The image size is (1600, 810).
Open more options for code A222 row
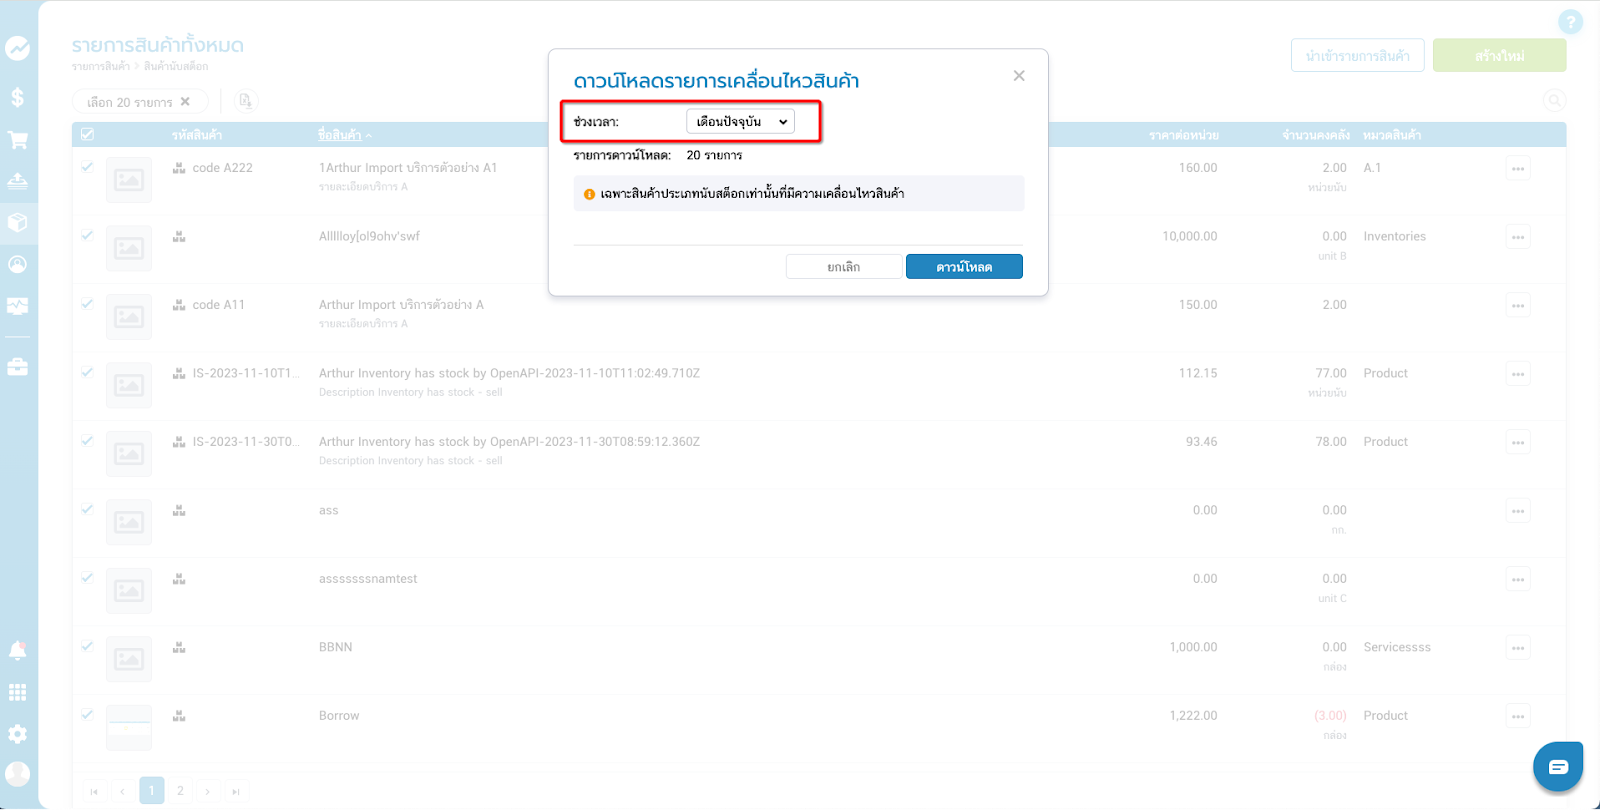click(x=1517, y=169)
